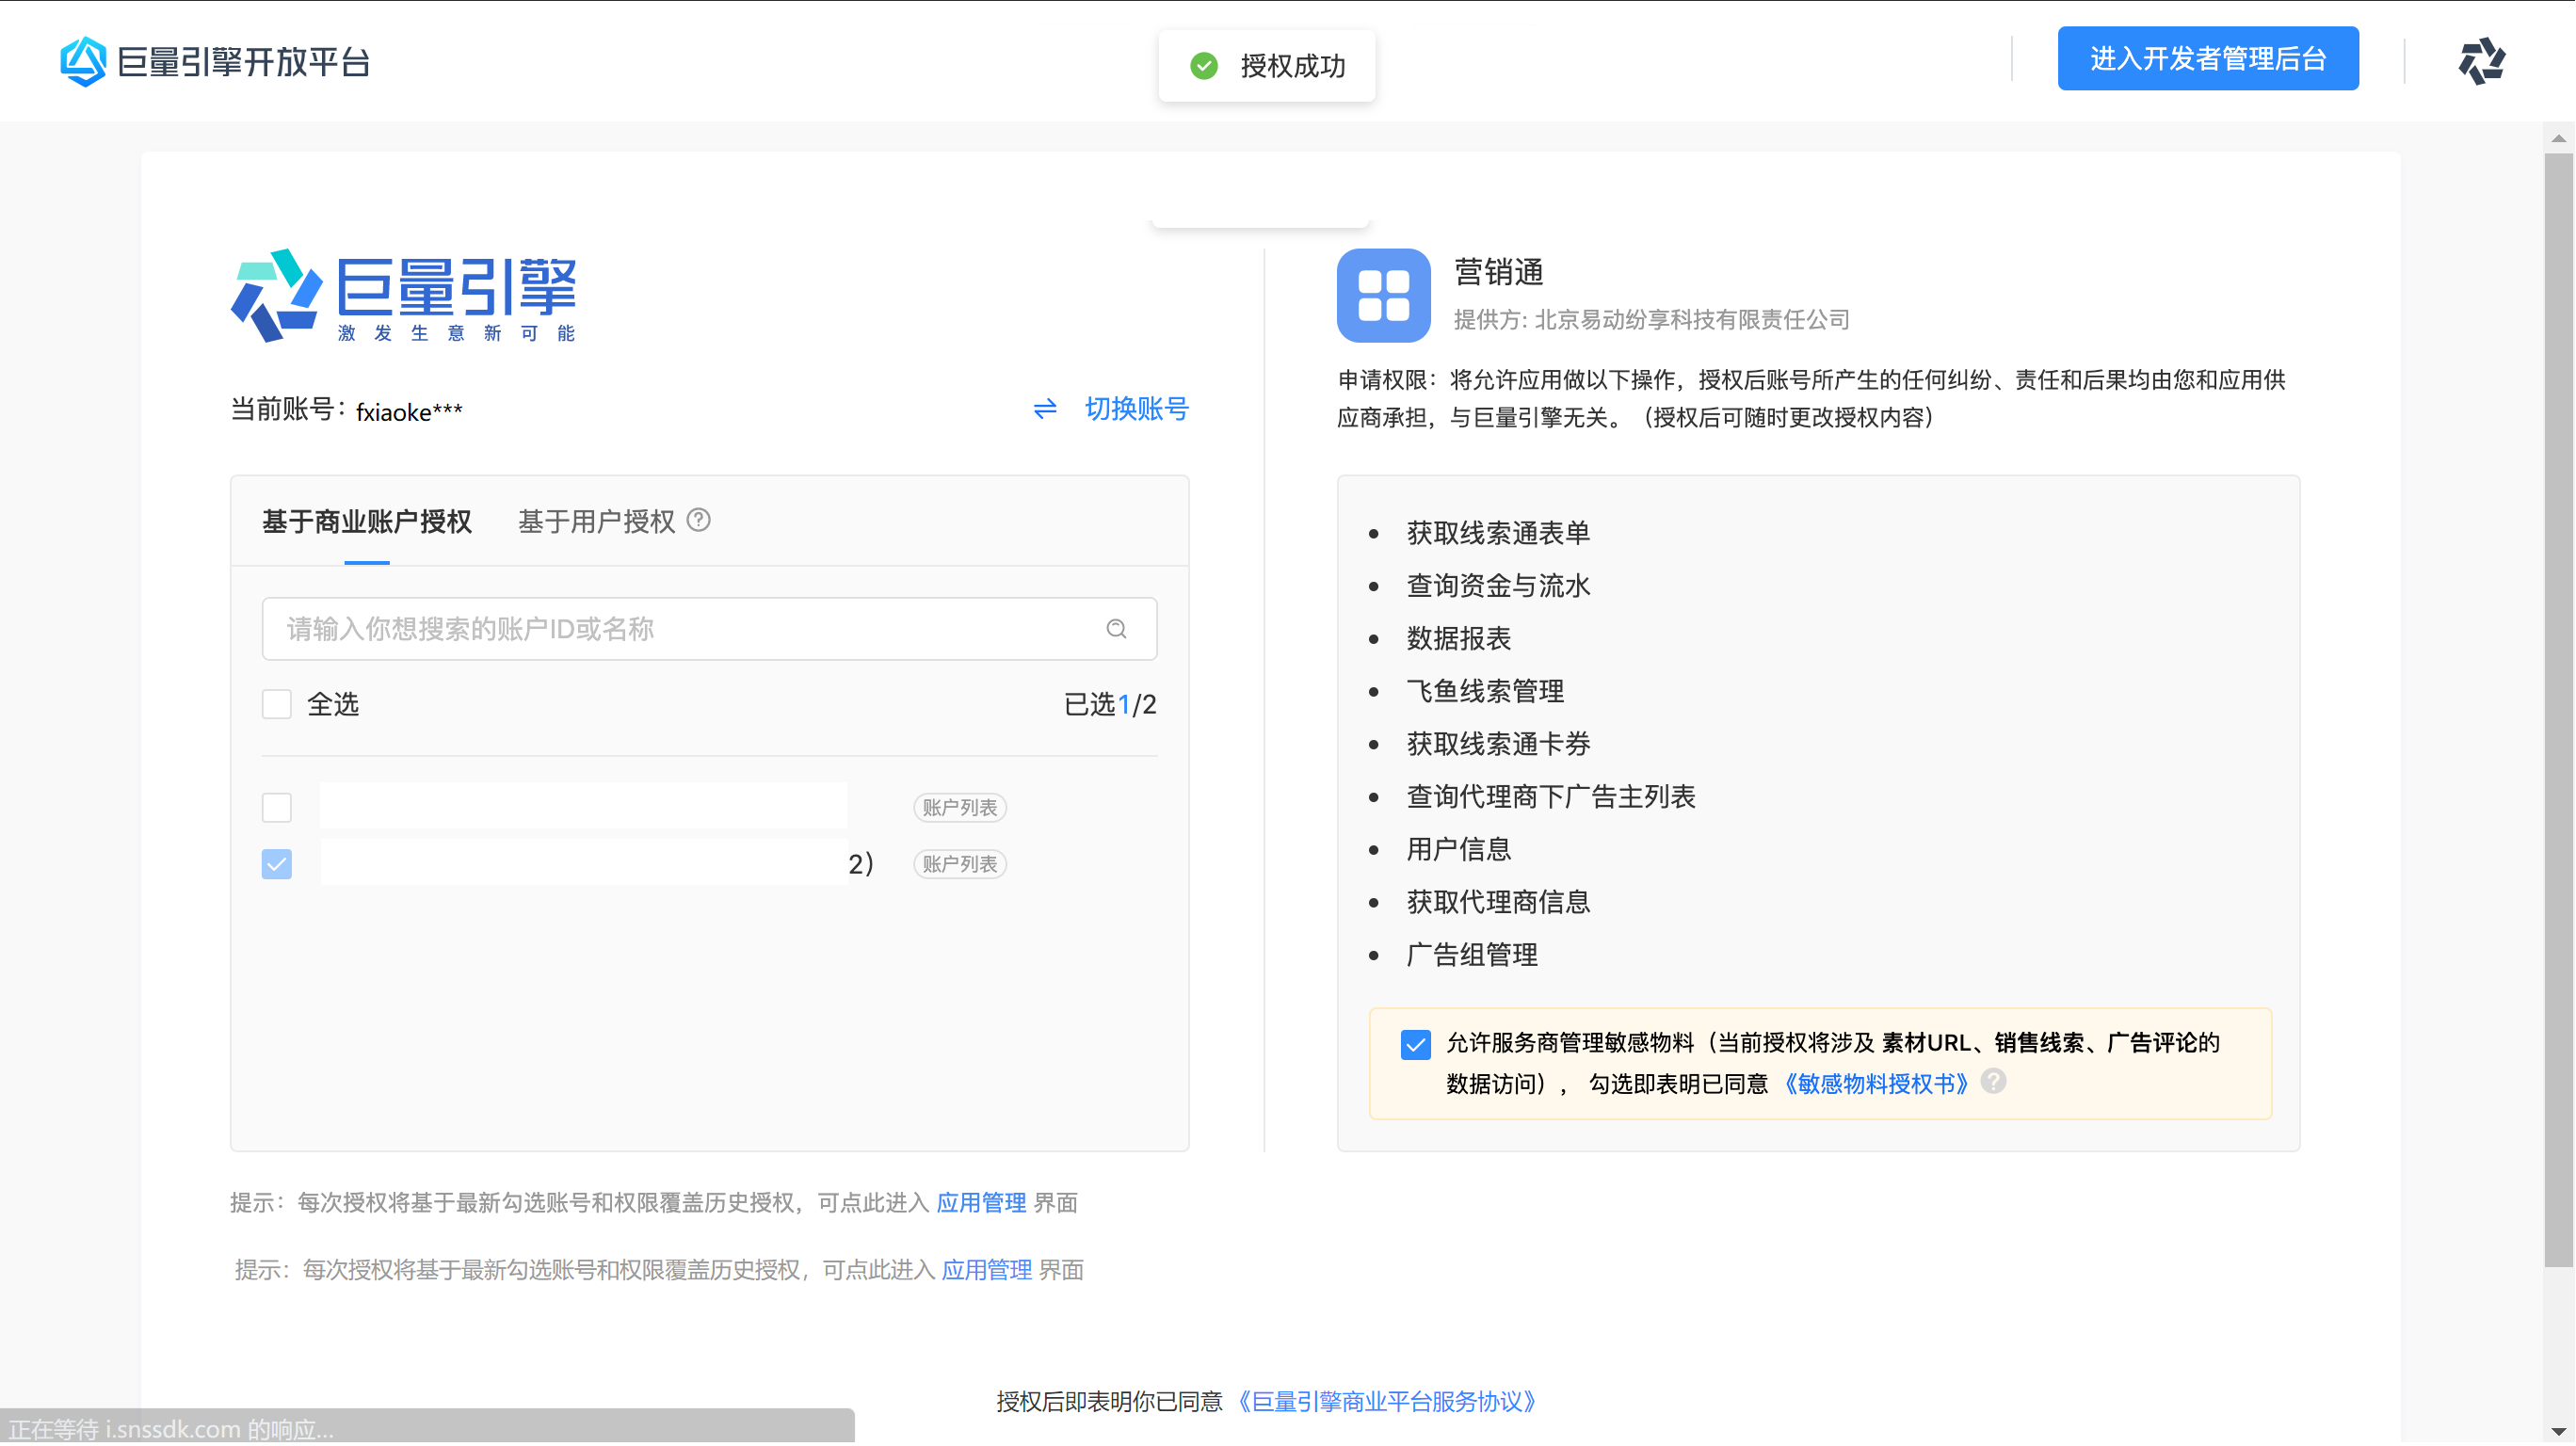Image resolution: width=2576 pixels, height=1446 pixels.
Task: Click 当前账号 fxiaoke*** text
Action: tap(346, 411)
